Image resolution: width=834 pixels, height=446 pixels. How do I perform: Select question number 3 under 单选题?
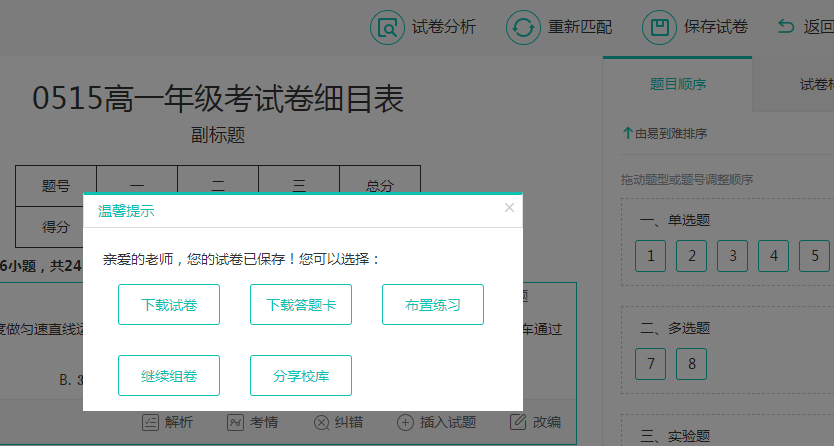732,256
